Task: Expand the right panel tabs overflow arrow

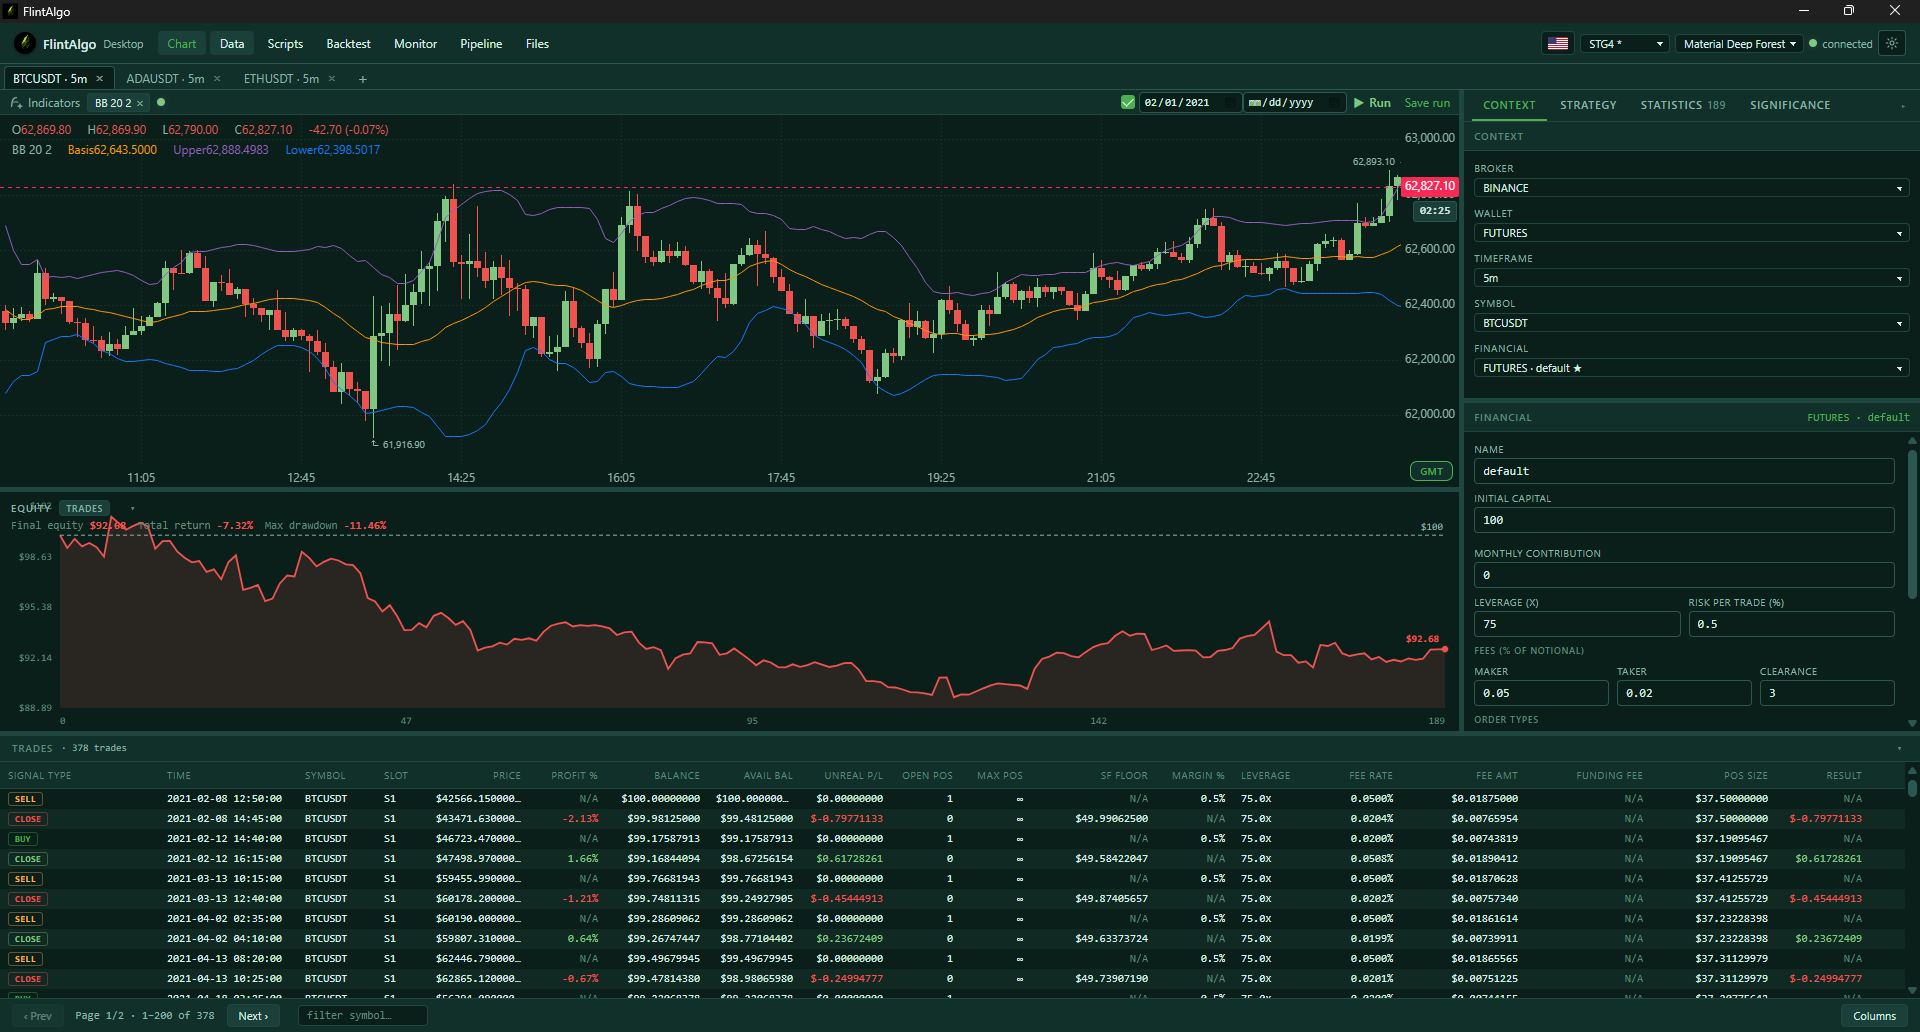Action: (1903, 105)
